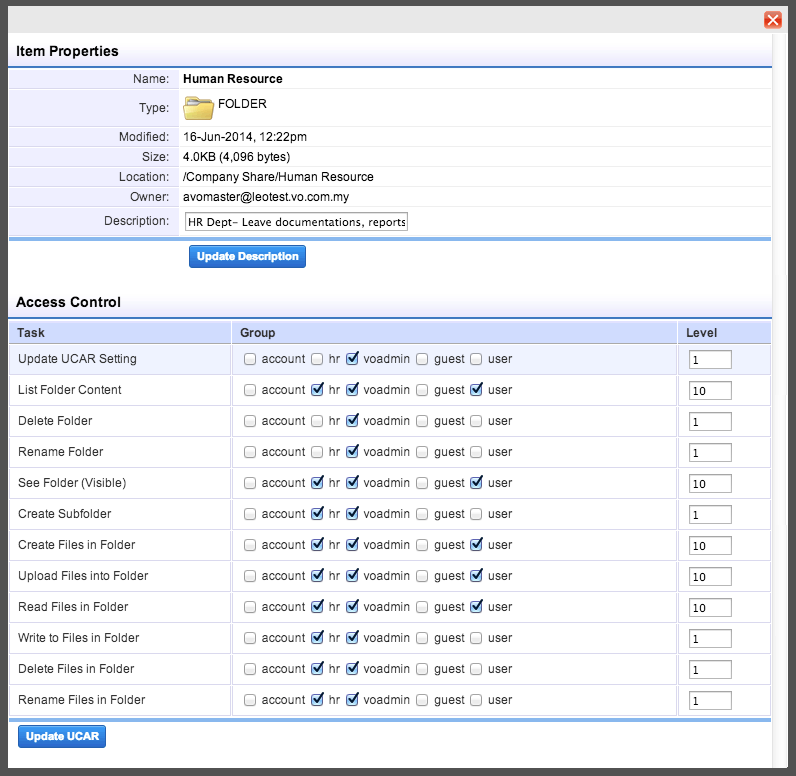This screenshot has width=796, height=776.
Task: Edit Level field for Rename Files in Folder
Action: [x=710, y=701]
